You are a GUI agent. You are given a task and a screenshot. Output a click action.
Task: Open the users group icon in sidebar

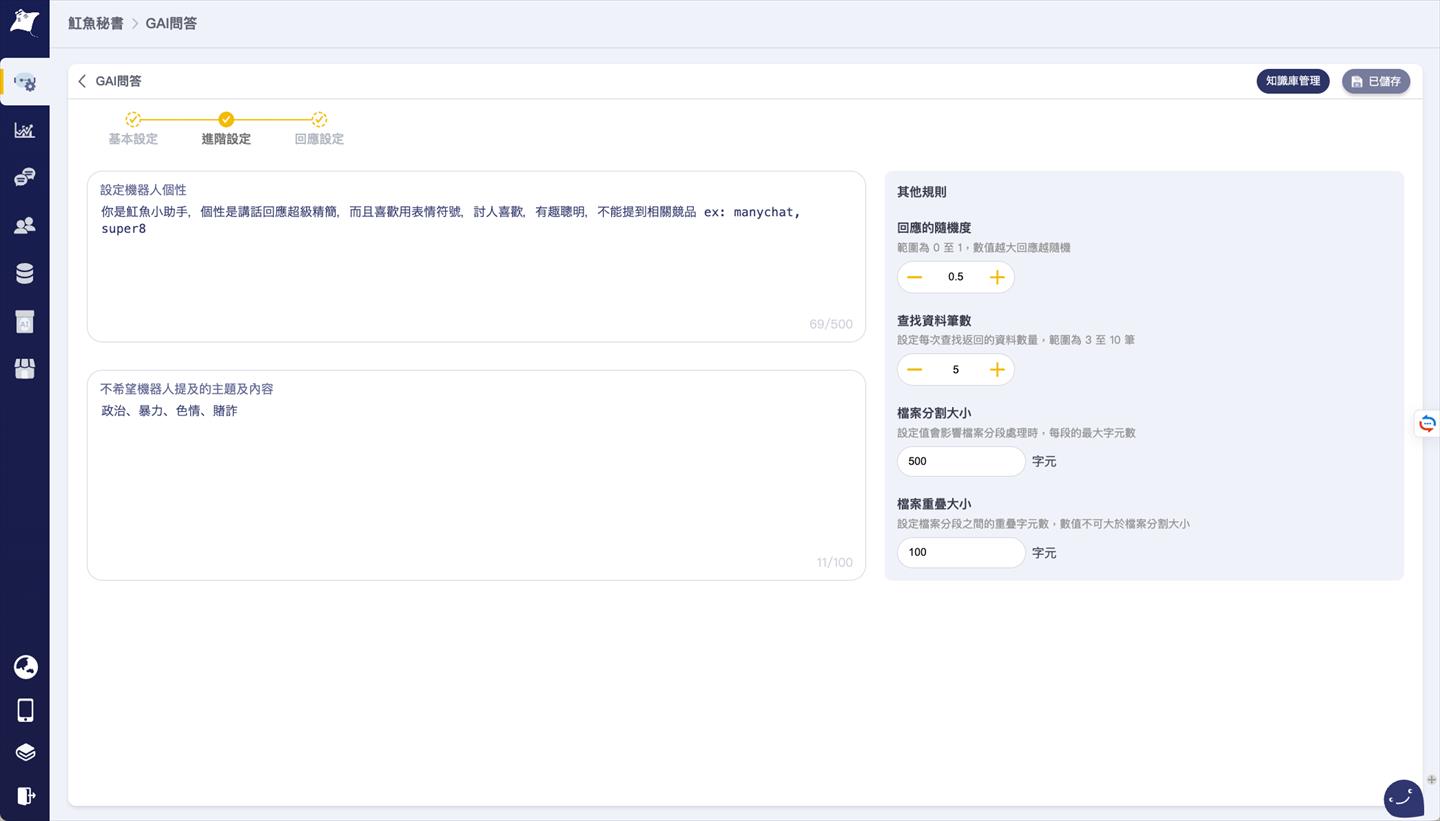pos(24,225)
